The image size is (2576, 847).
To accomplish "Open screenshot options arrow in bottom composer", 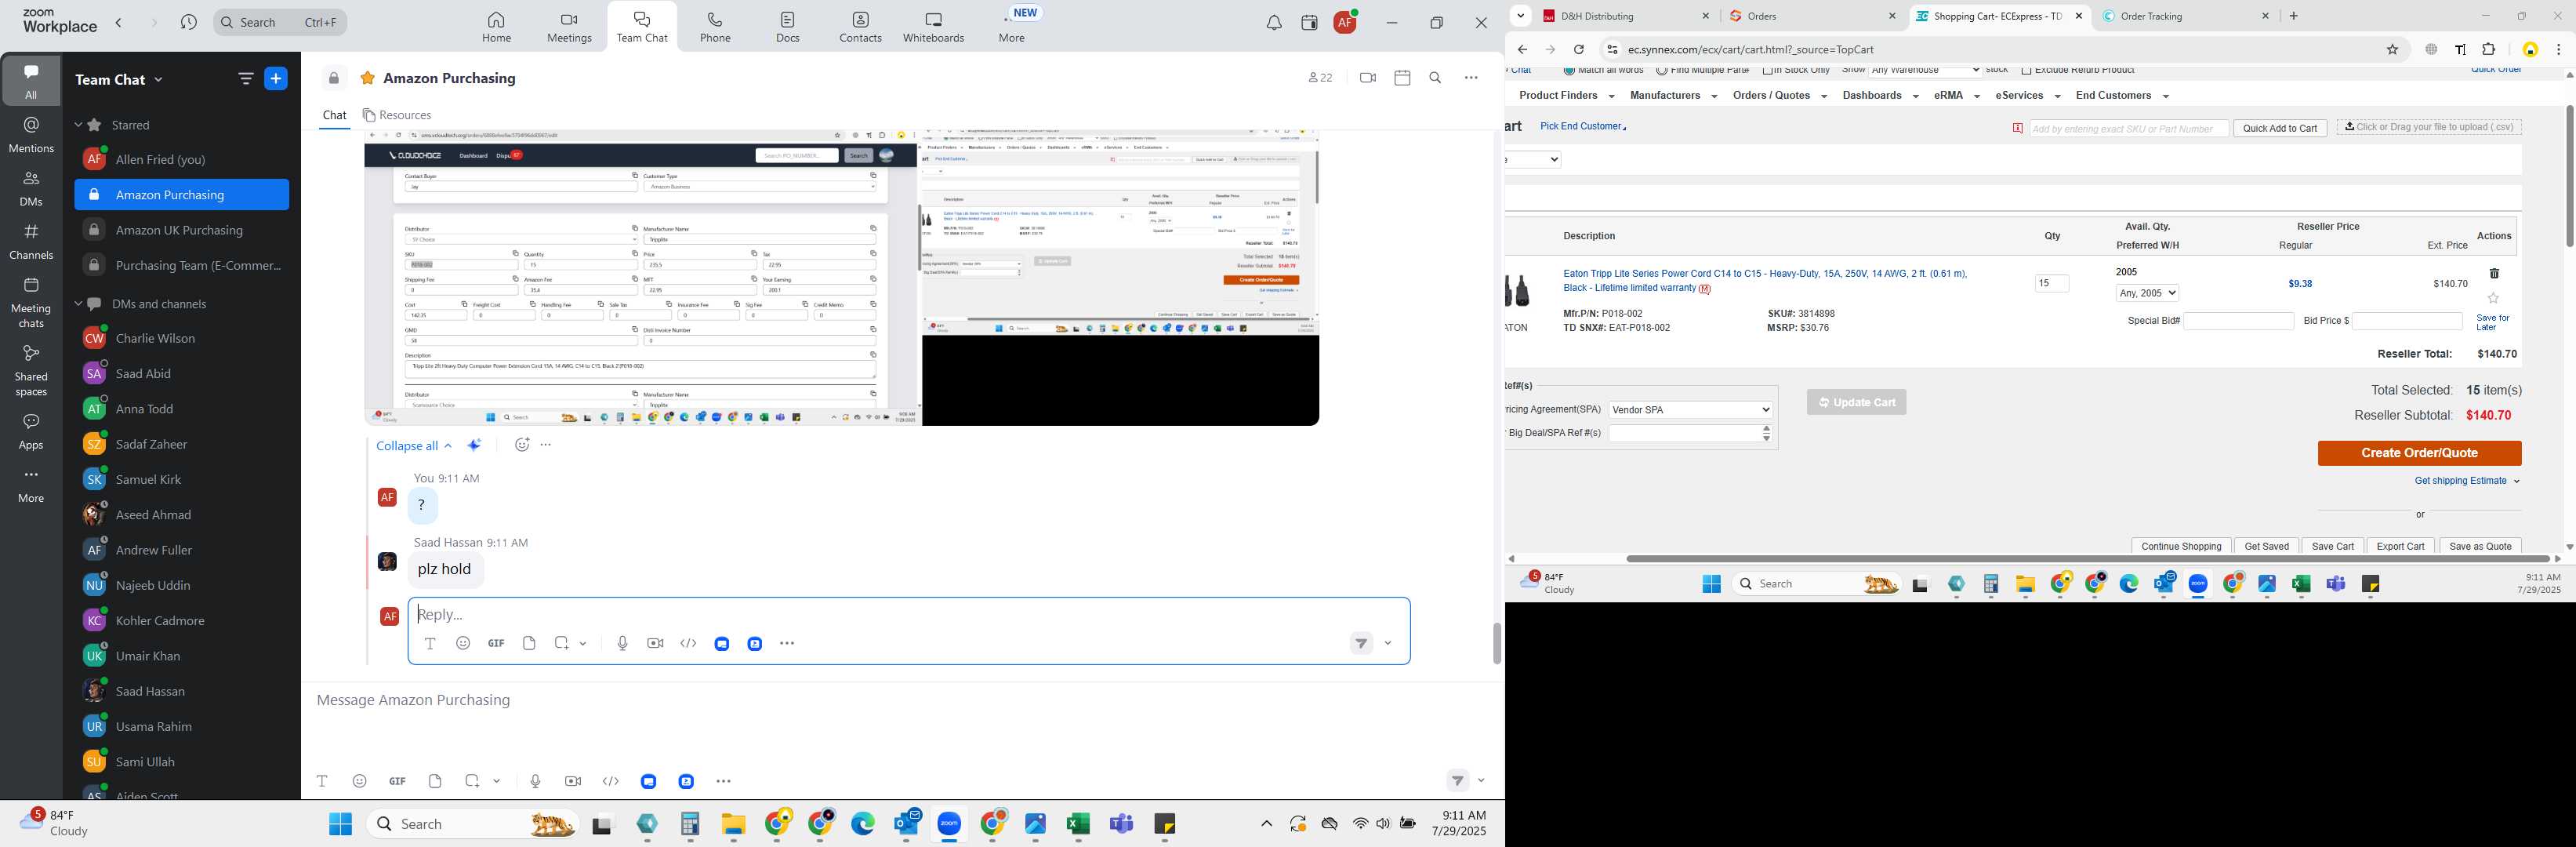I will point(497,781).
